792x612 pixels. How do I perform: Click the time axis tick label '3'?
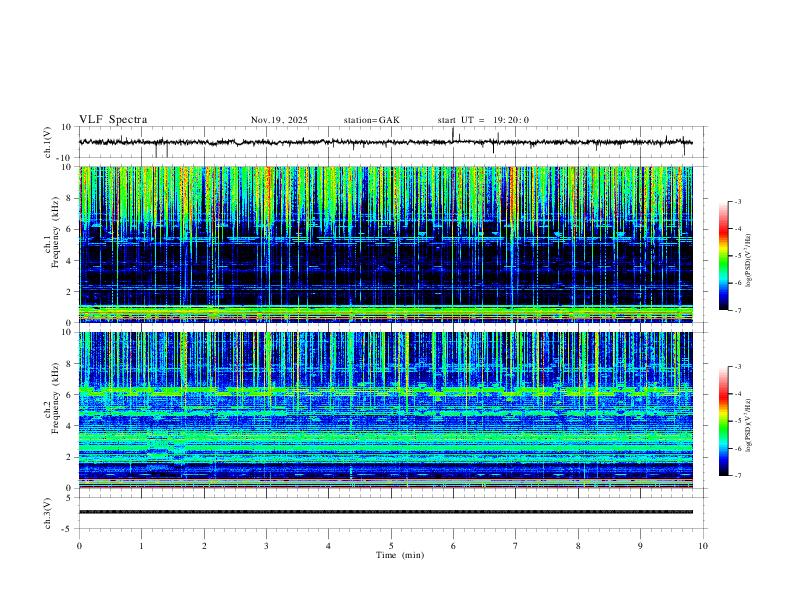point(266,546)
